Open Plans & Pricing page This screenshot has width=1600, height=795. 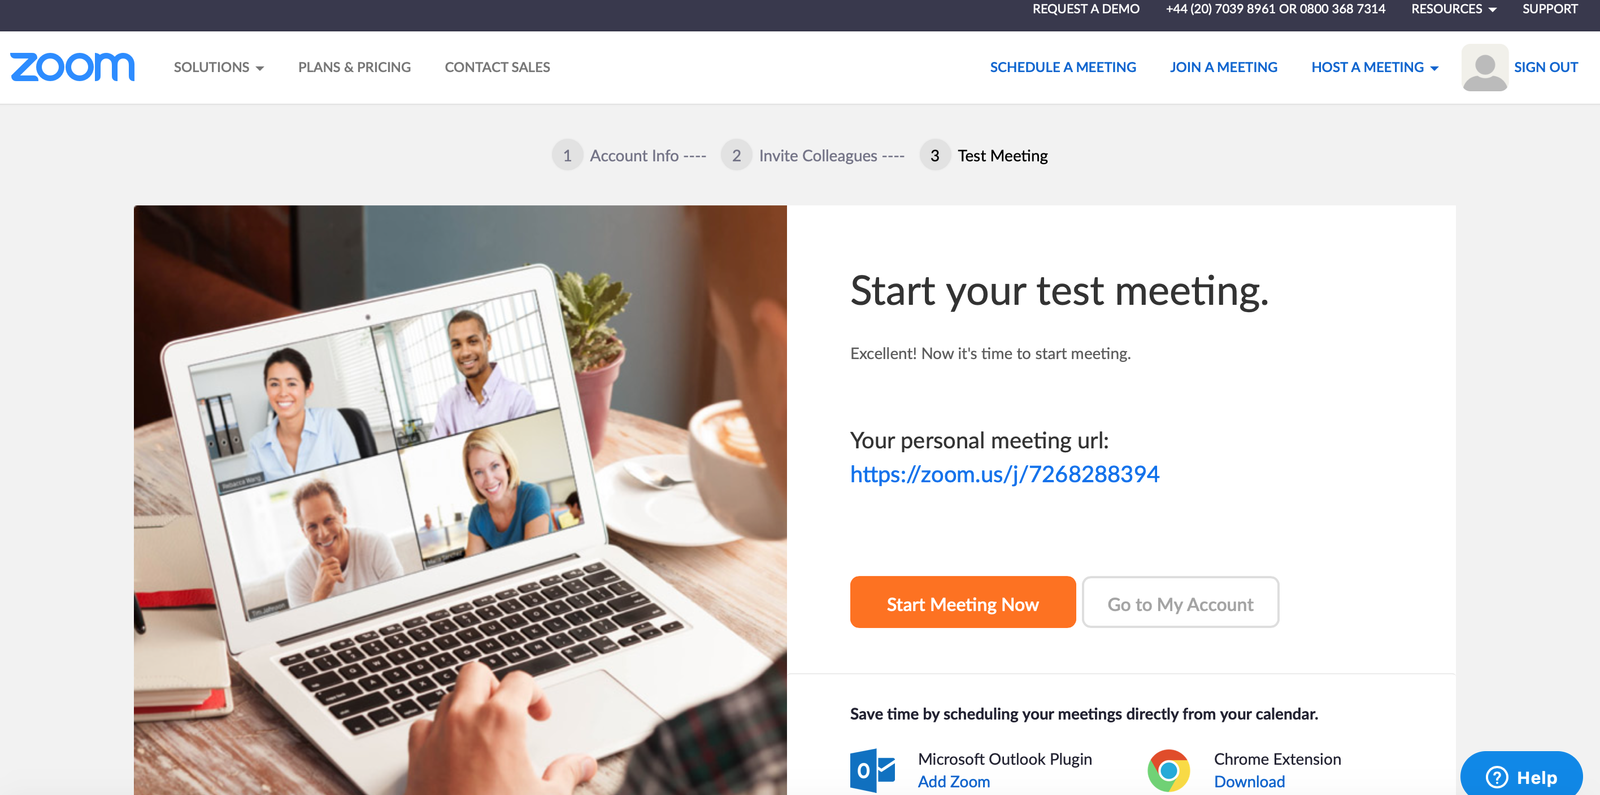click(x=354, y=67)
